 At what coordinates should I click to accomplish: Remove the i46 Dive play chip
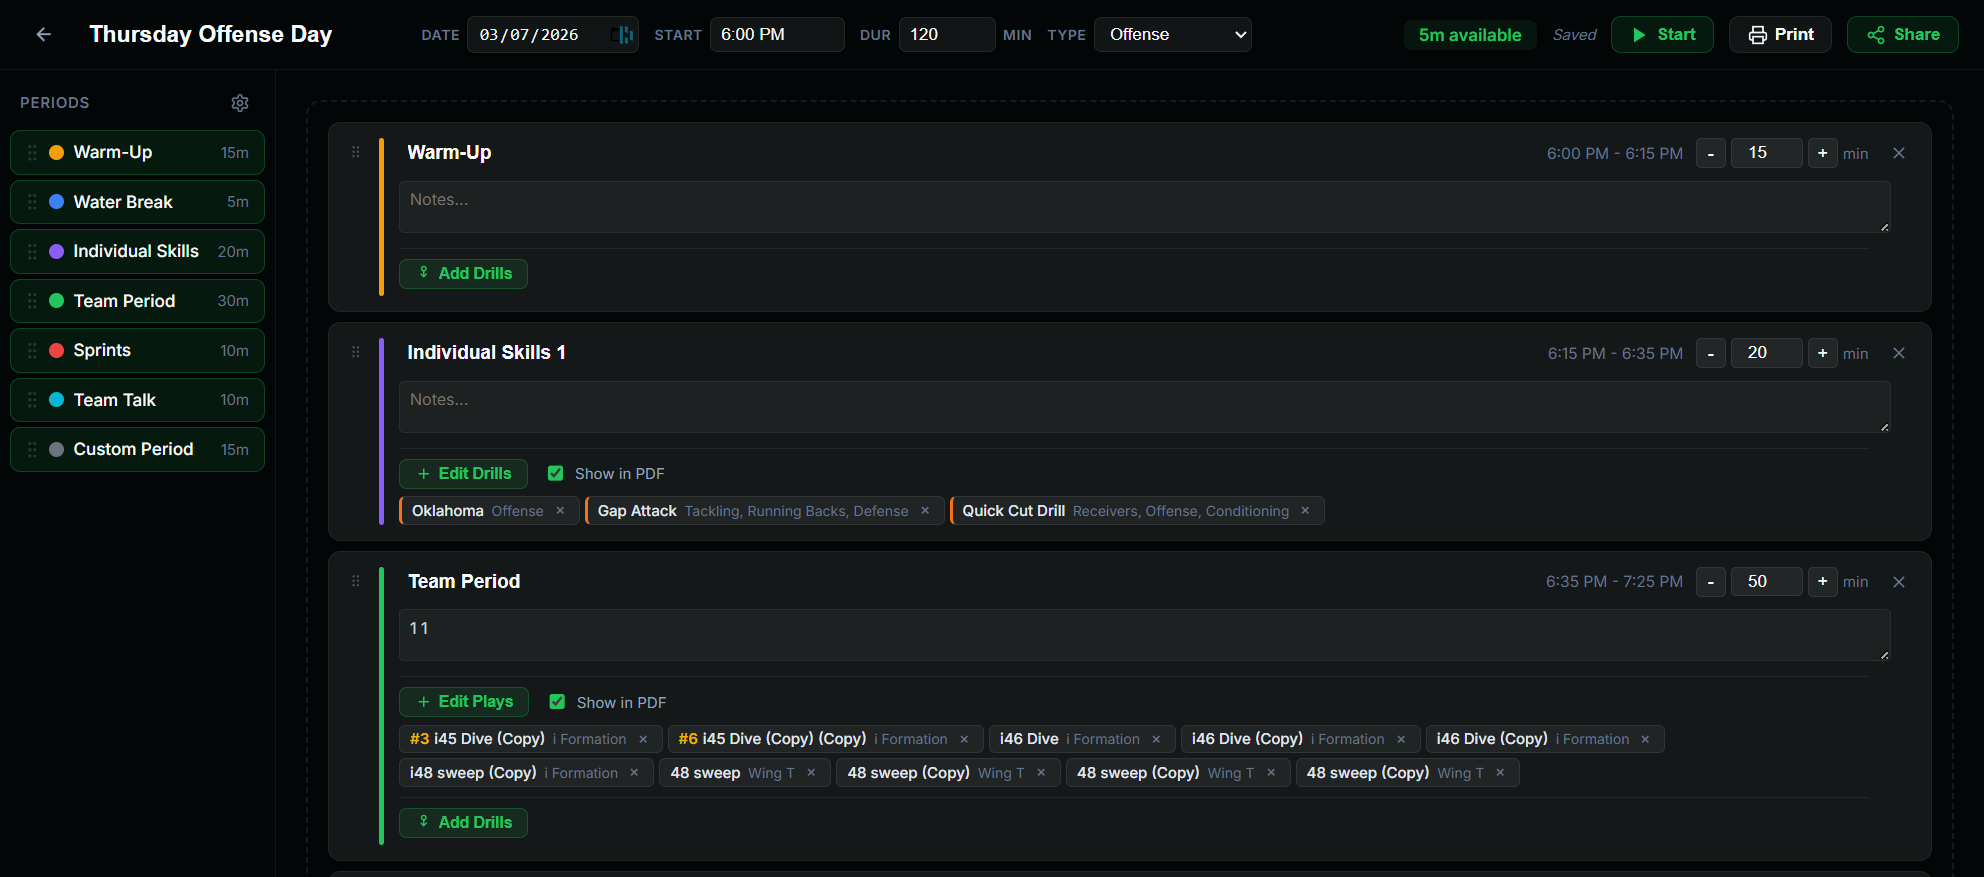click(x=1156, y=739)
